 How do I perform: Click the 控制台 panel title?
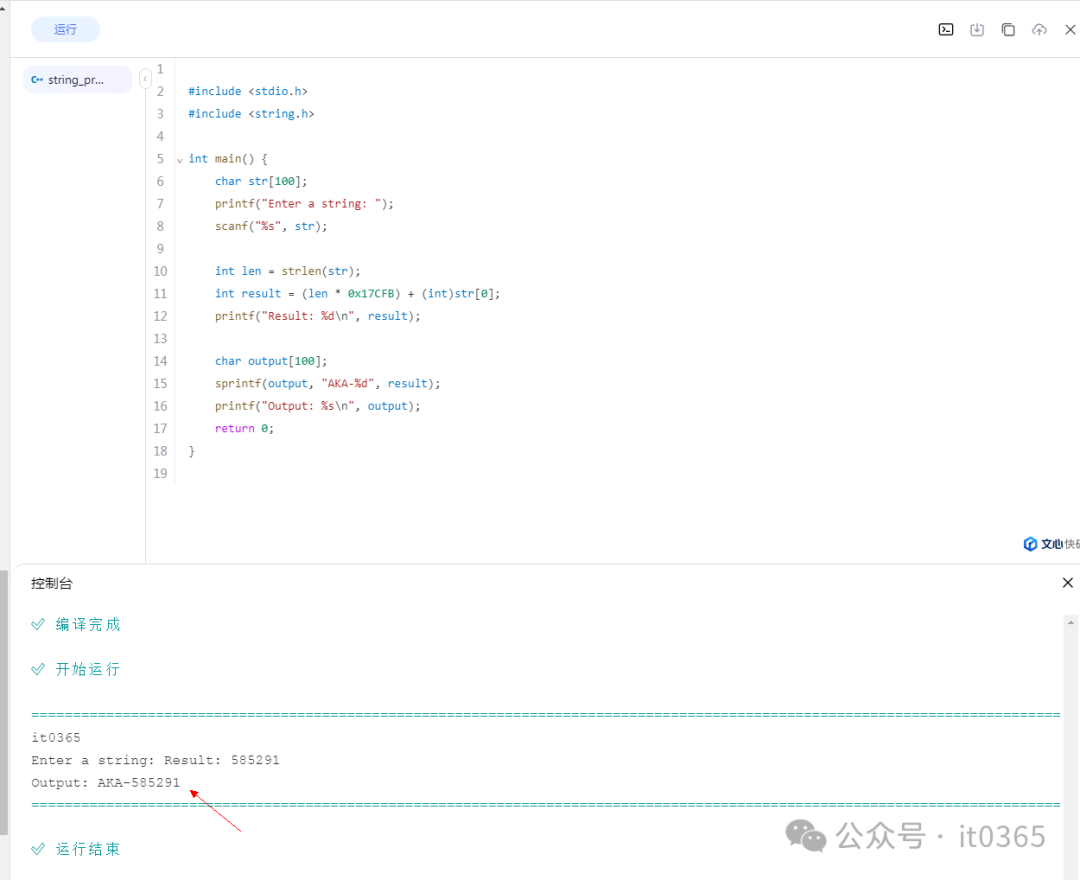(x=52, y=583)
